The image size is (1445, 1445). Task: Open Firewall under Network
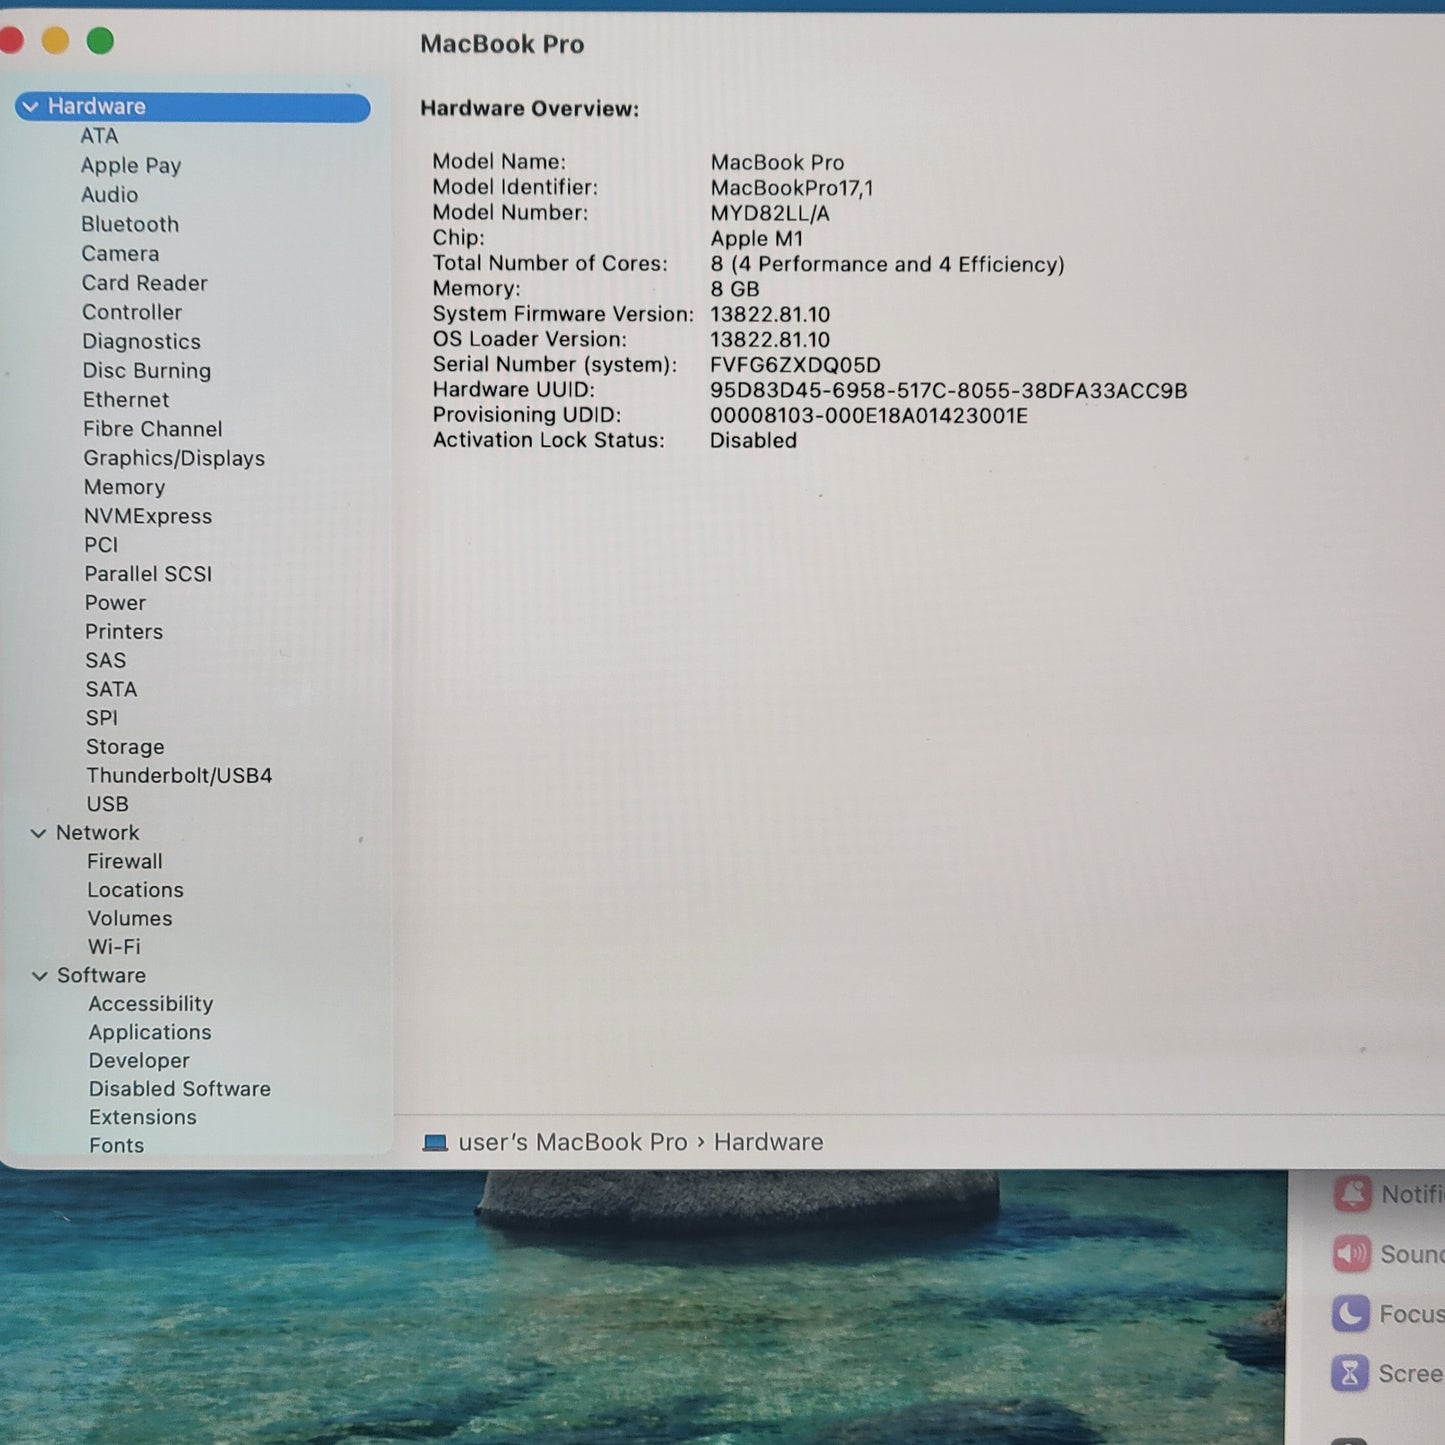(x=125, y=862)
